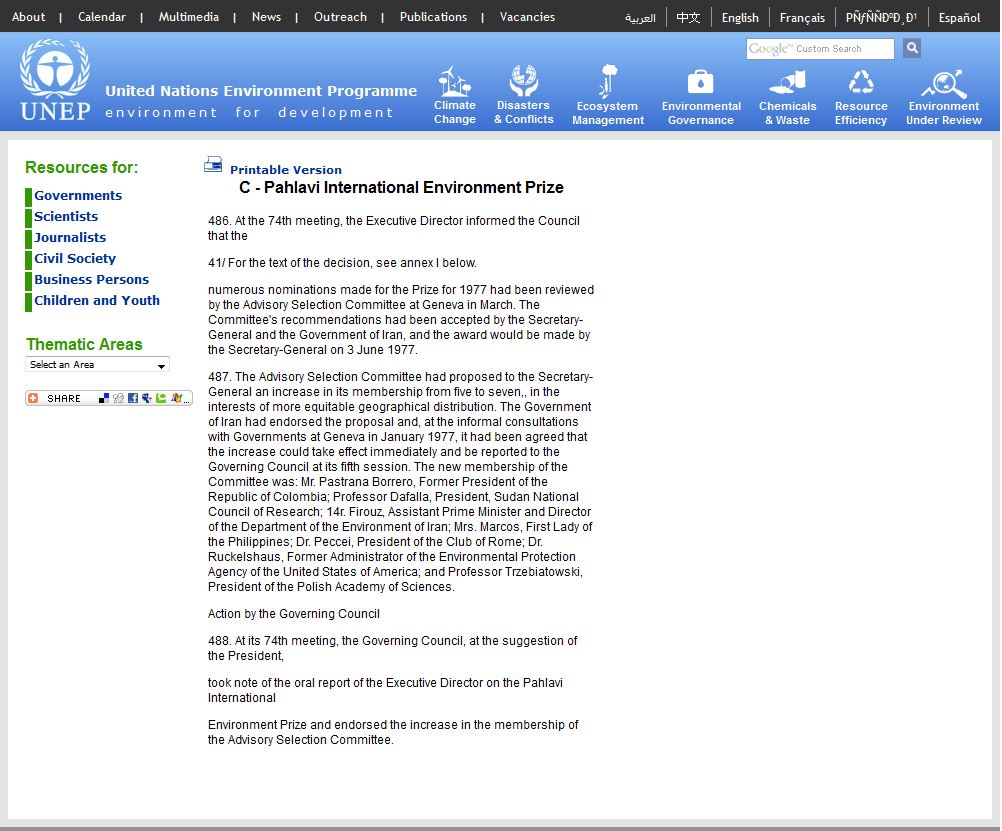Open the Environment Under Review magnifier icon

[x=943, y=81]
